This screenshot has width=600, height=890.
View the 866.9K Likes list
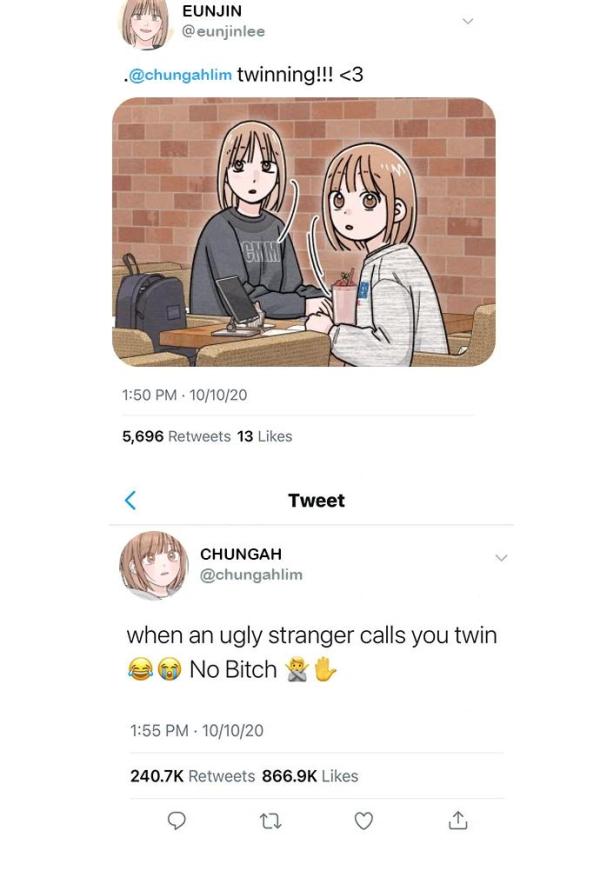click(x=310, y=776)
